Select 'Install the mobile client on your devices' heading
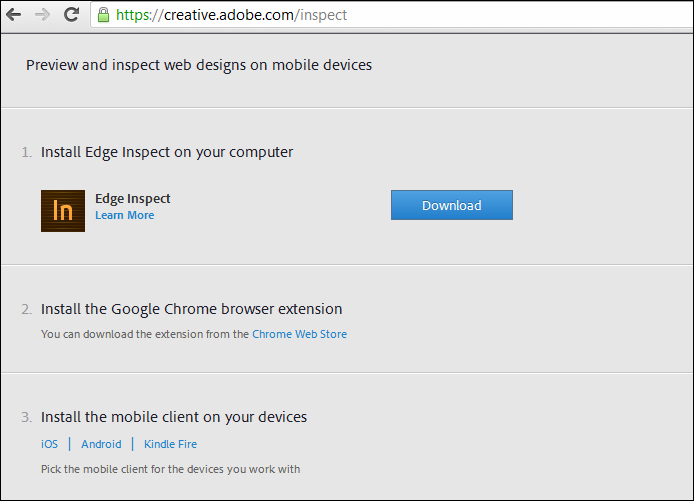Image resolution: width=694 pixels, height=501 pixels. (174, 417)
